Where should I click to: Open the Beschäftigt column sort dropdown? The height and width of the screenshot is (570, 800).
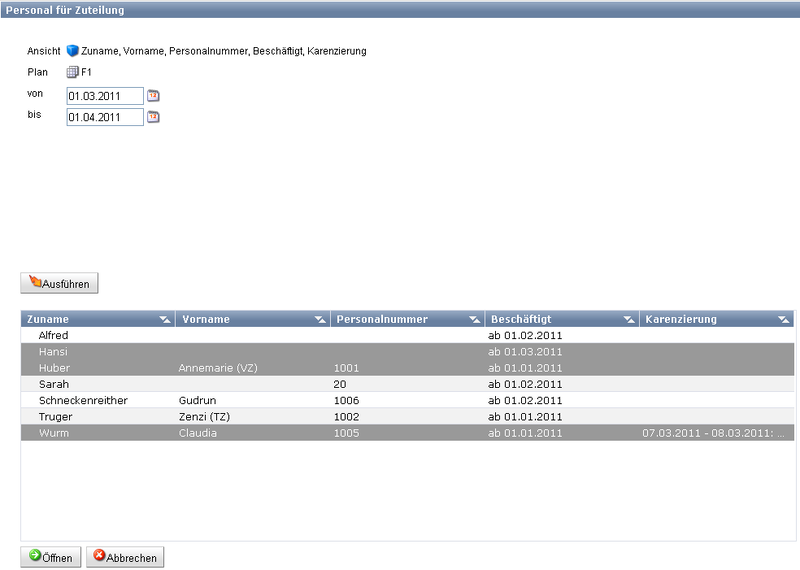629,320
